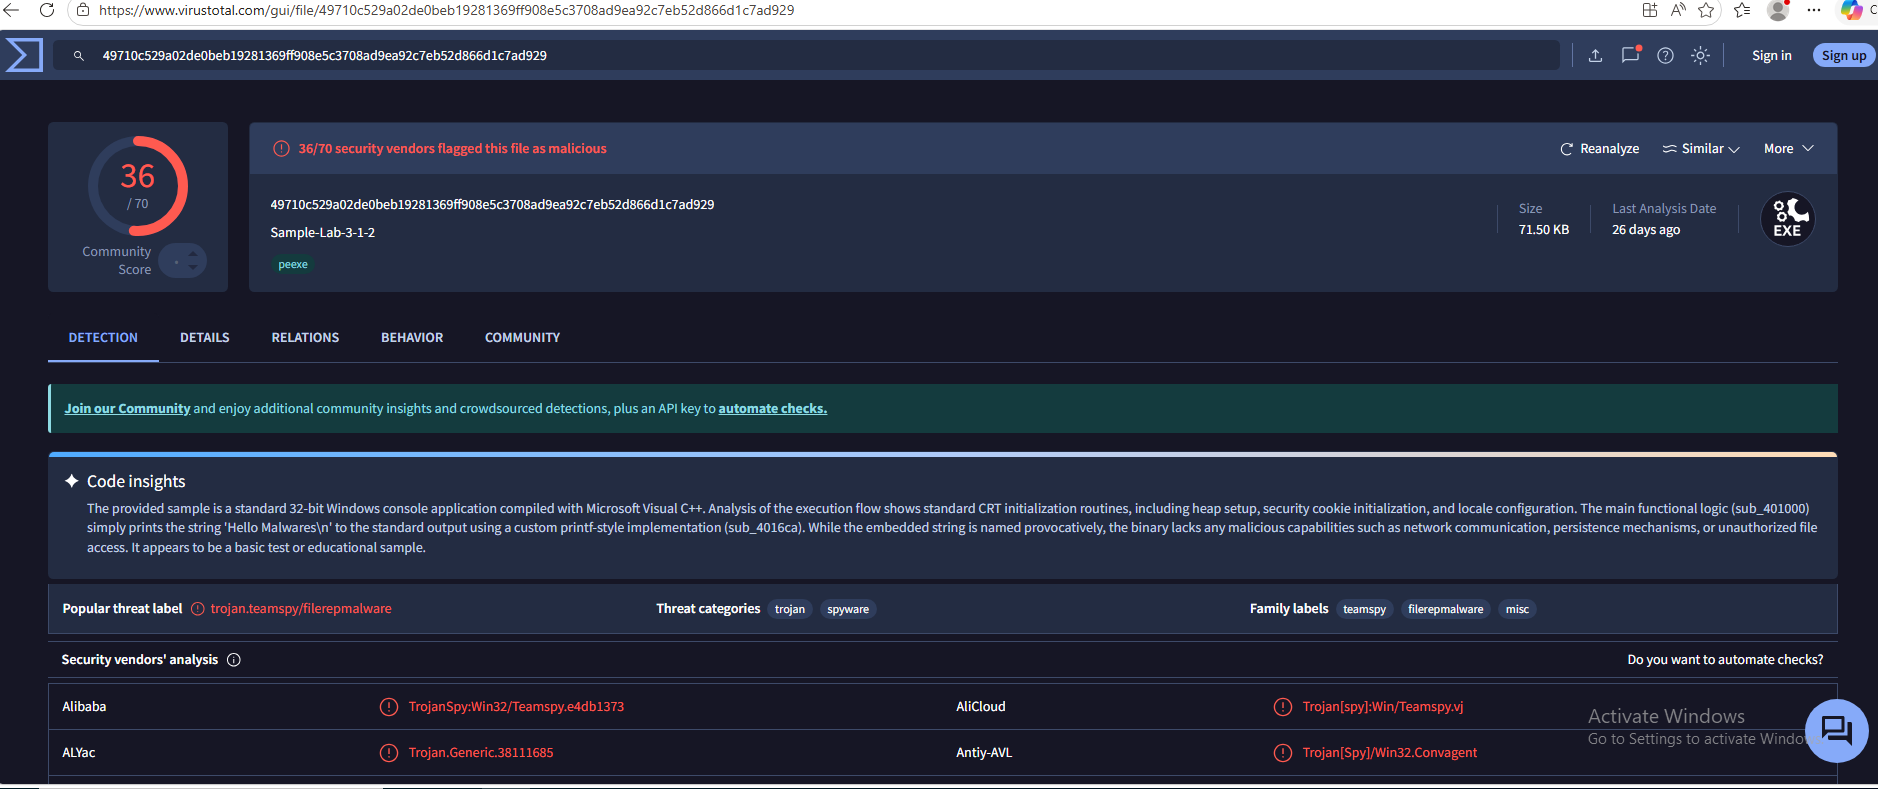Image resolution: width=1878 pixels, height=789 pixels.
Task: Click the Sign up button
Action: 1843,56
